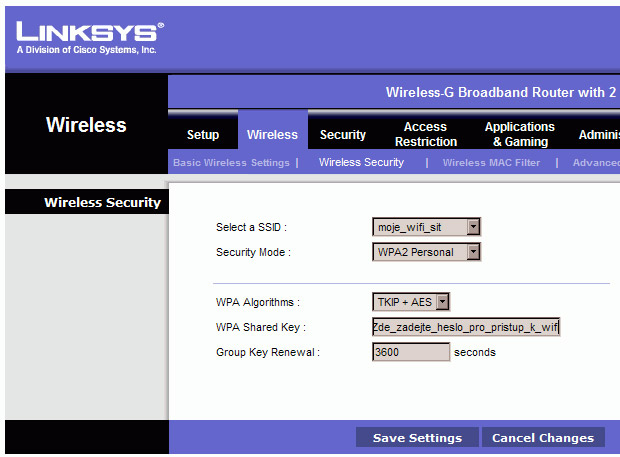Open Wireless MAC Filter subtab
The image size is (620, 457).
tap(491, 162)
